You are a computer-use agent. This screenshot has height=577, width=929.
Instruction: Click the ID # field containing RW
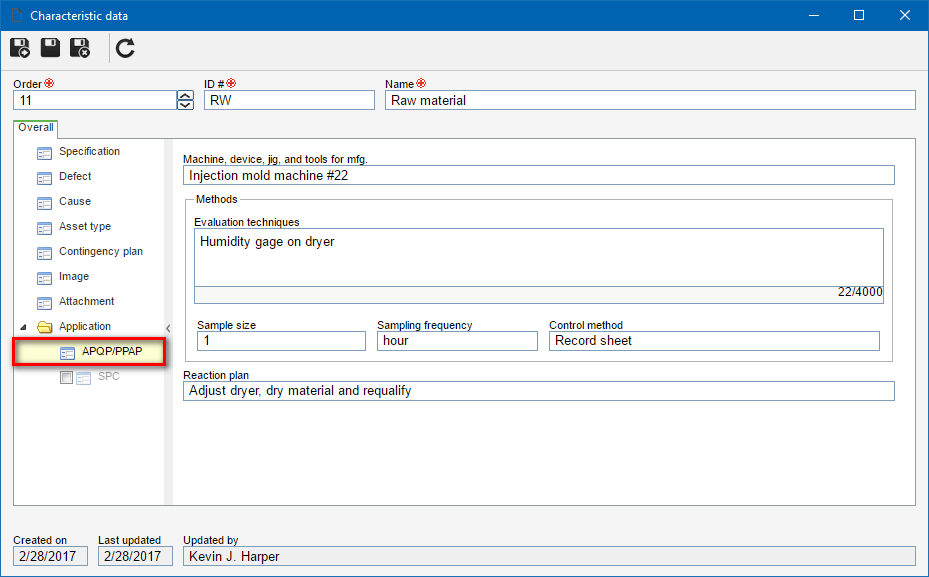tap(289, 100)
